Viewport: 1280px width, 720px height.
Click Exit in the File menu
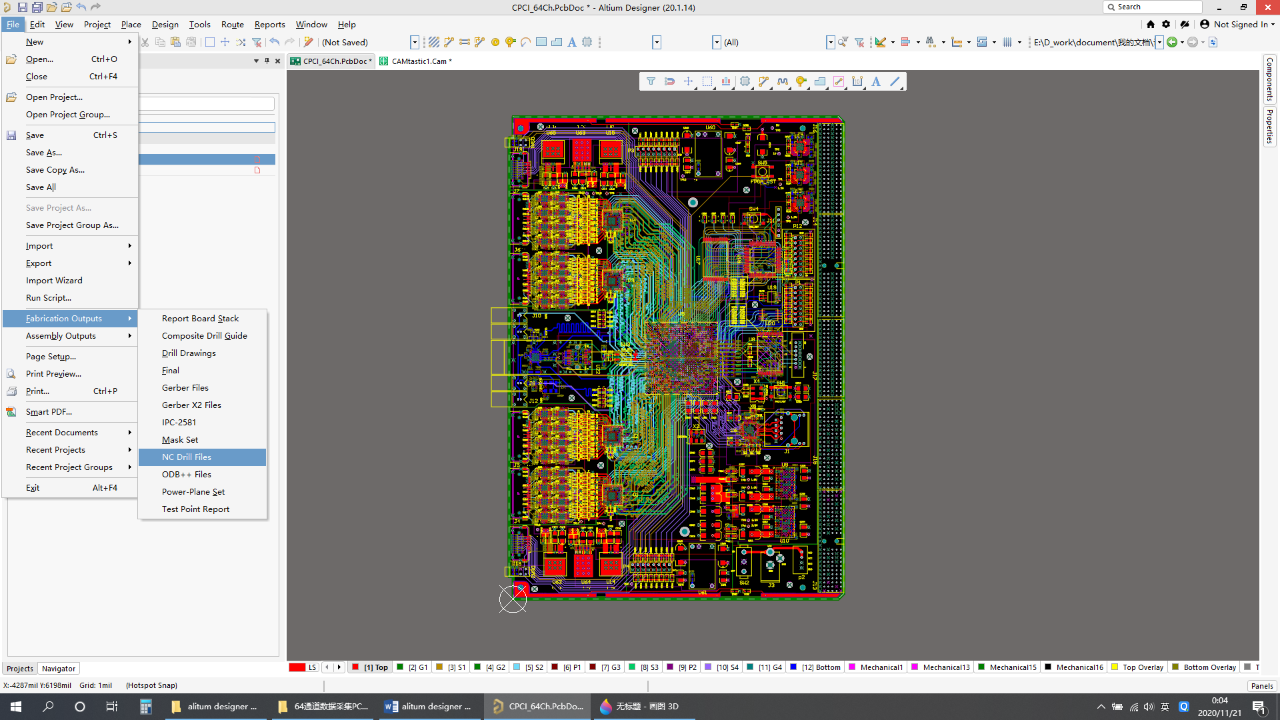[70, 488]
